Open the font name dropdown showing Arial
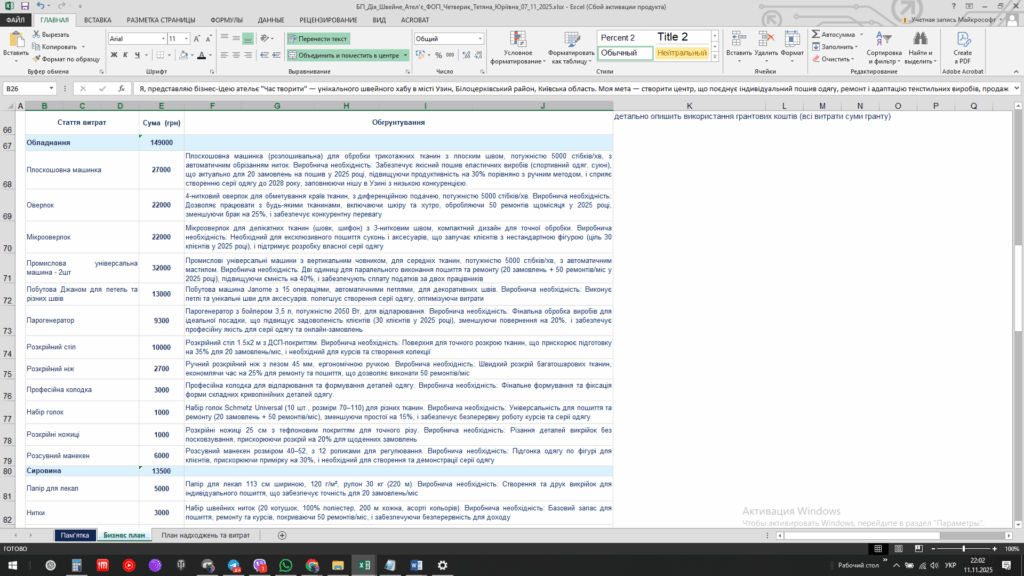The image size is (1024, 576). (160, 39)
